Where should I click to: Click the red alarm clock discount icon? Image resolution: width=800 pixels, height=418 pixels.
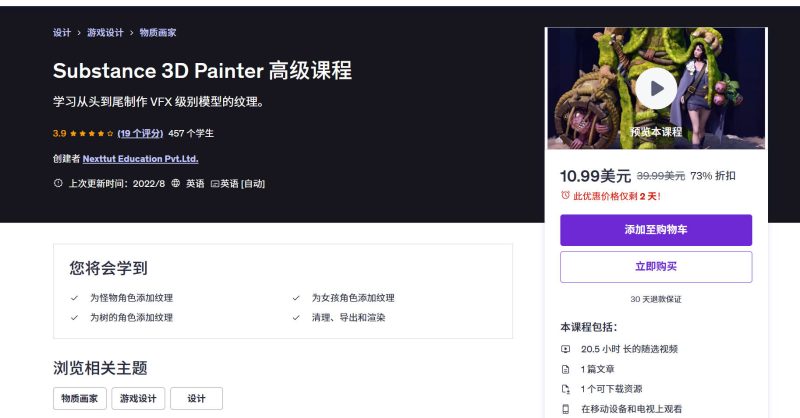click(565, 195)
